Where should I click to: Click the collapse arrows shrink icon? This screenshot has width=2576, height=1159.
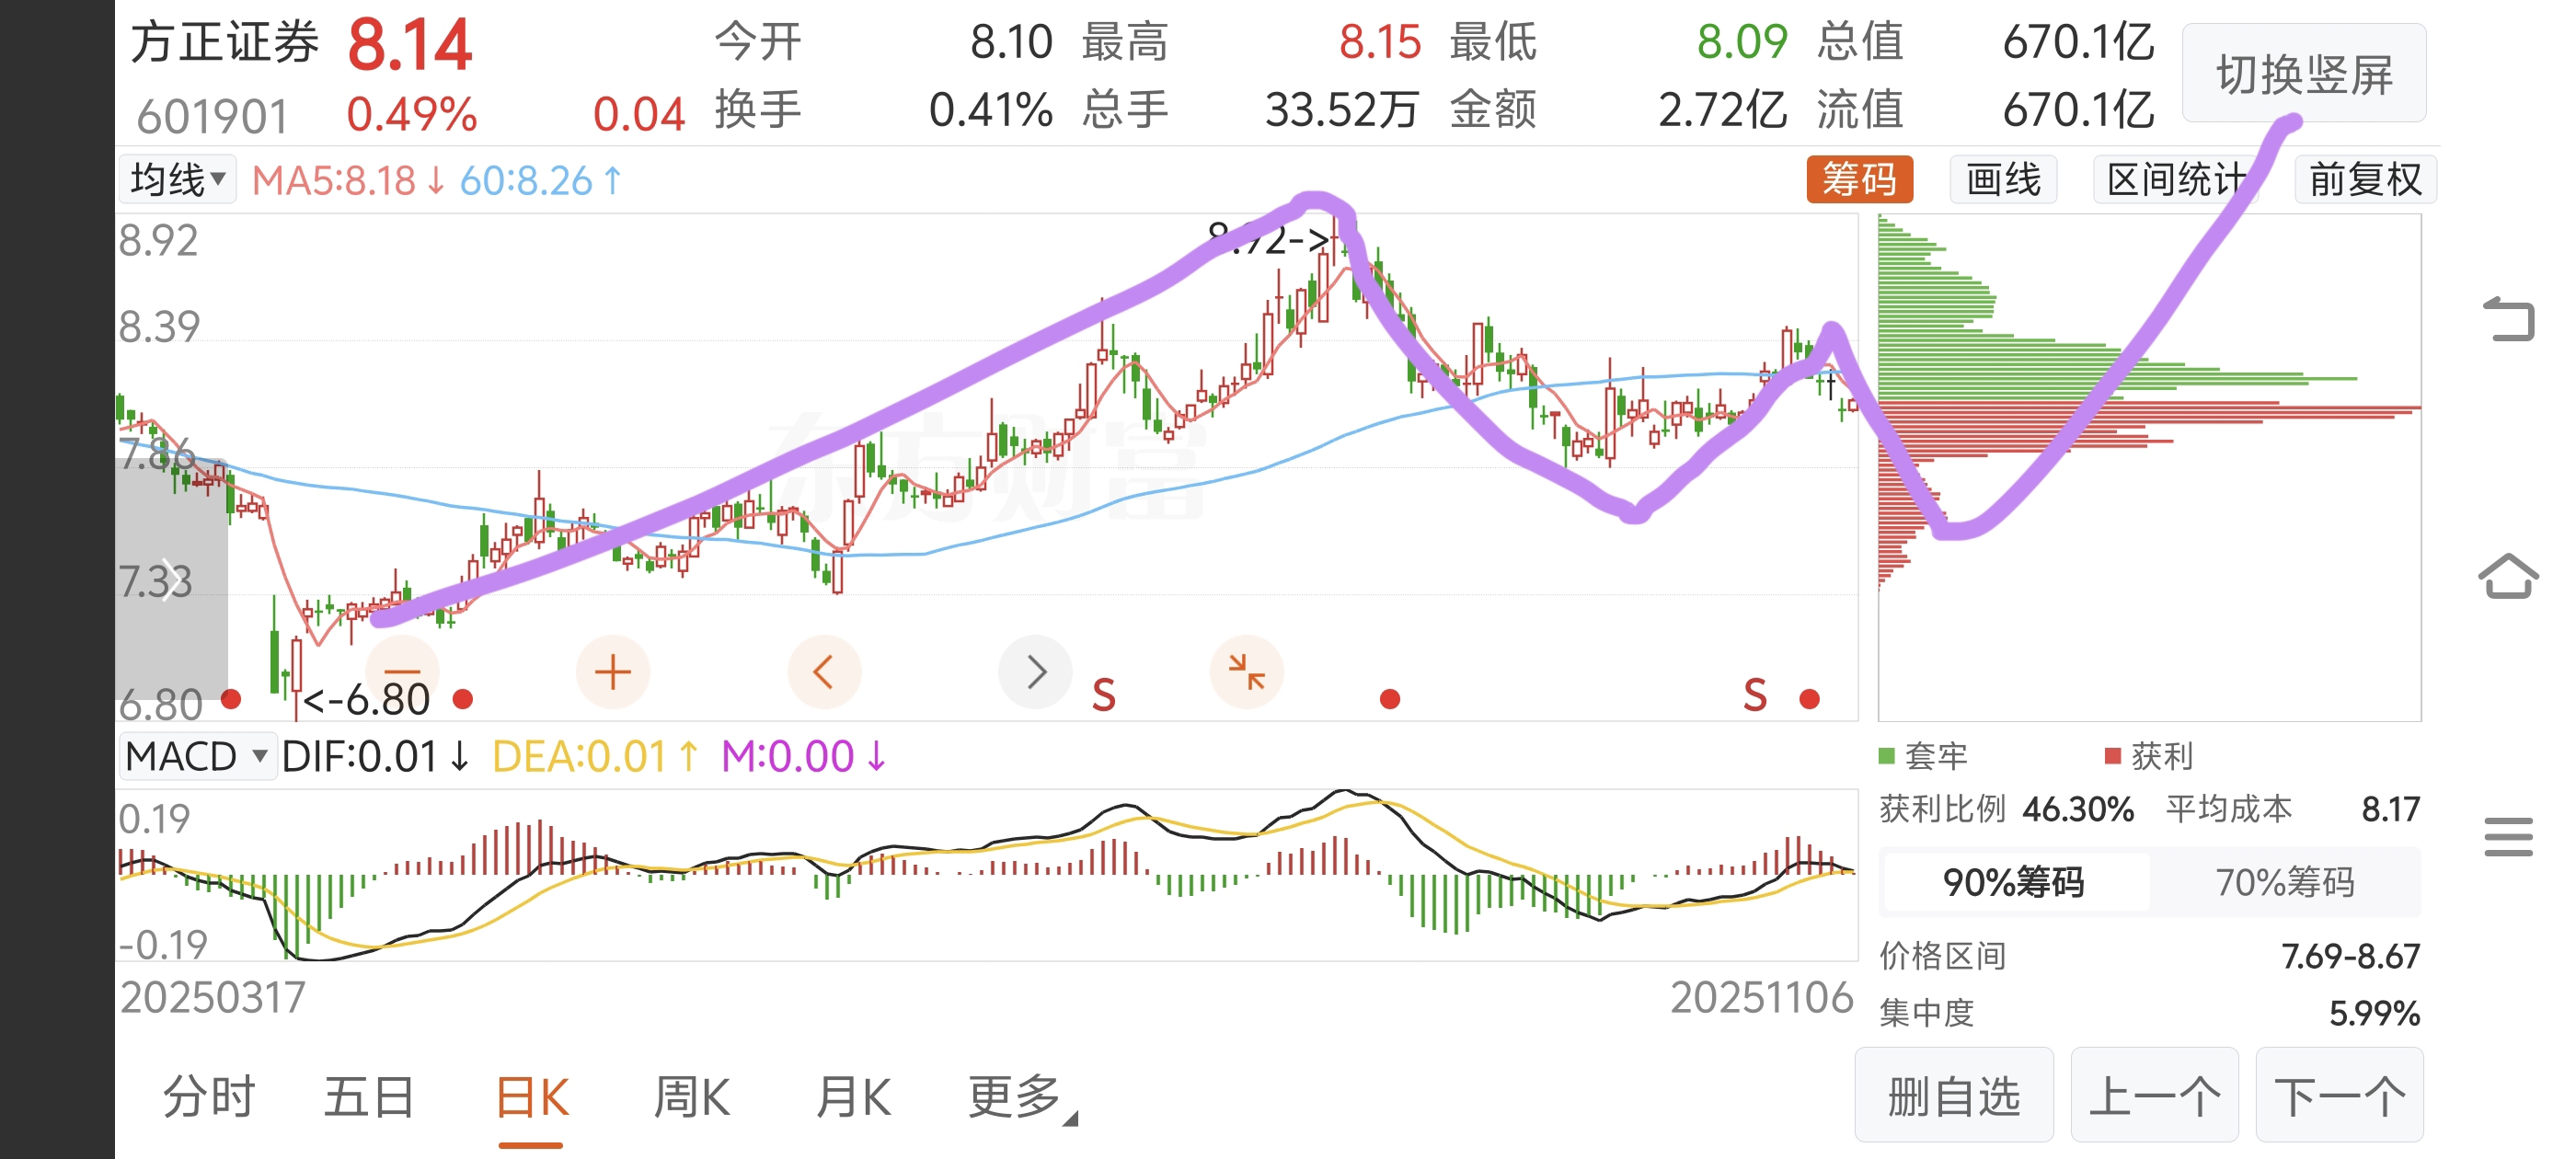[1246, 672]
